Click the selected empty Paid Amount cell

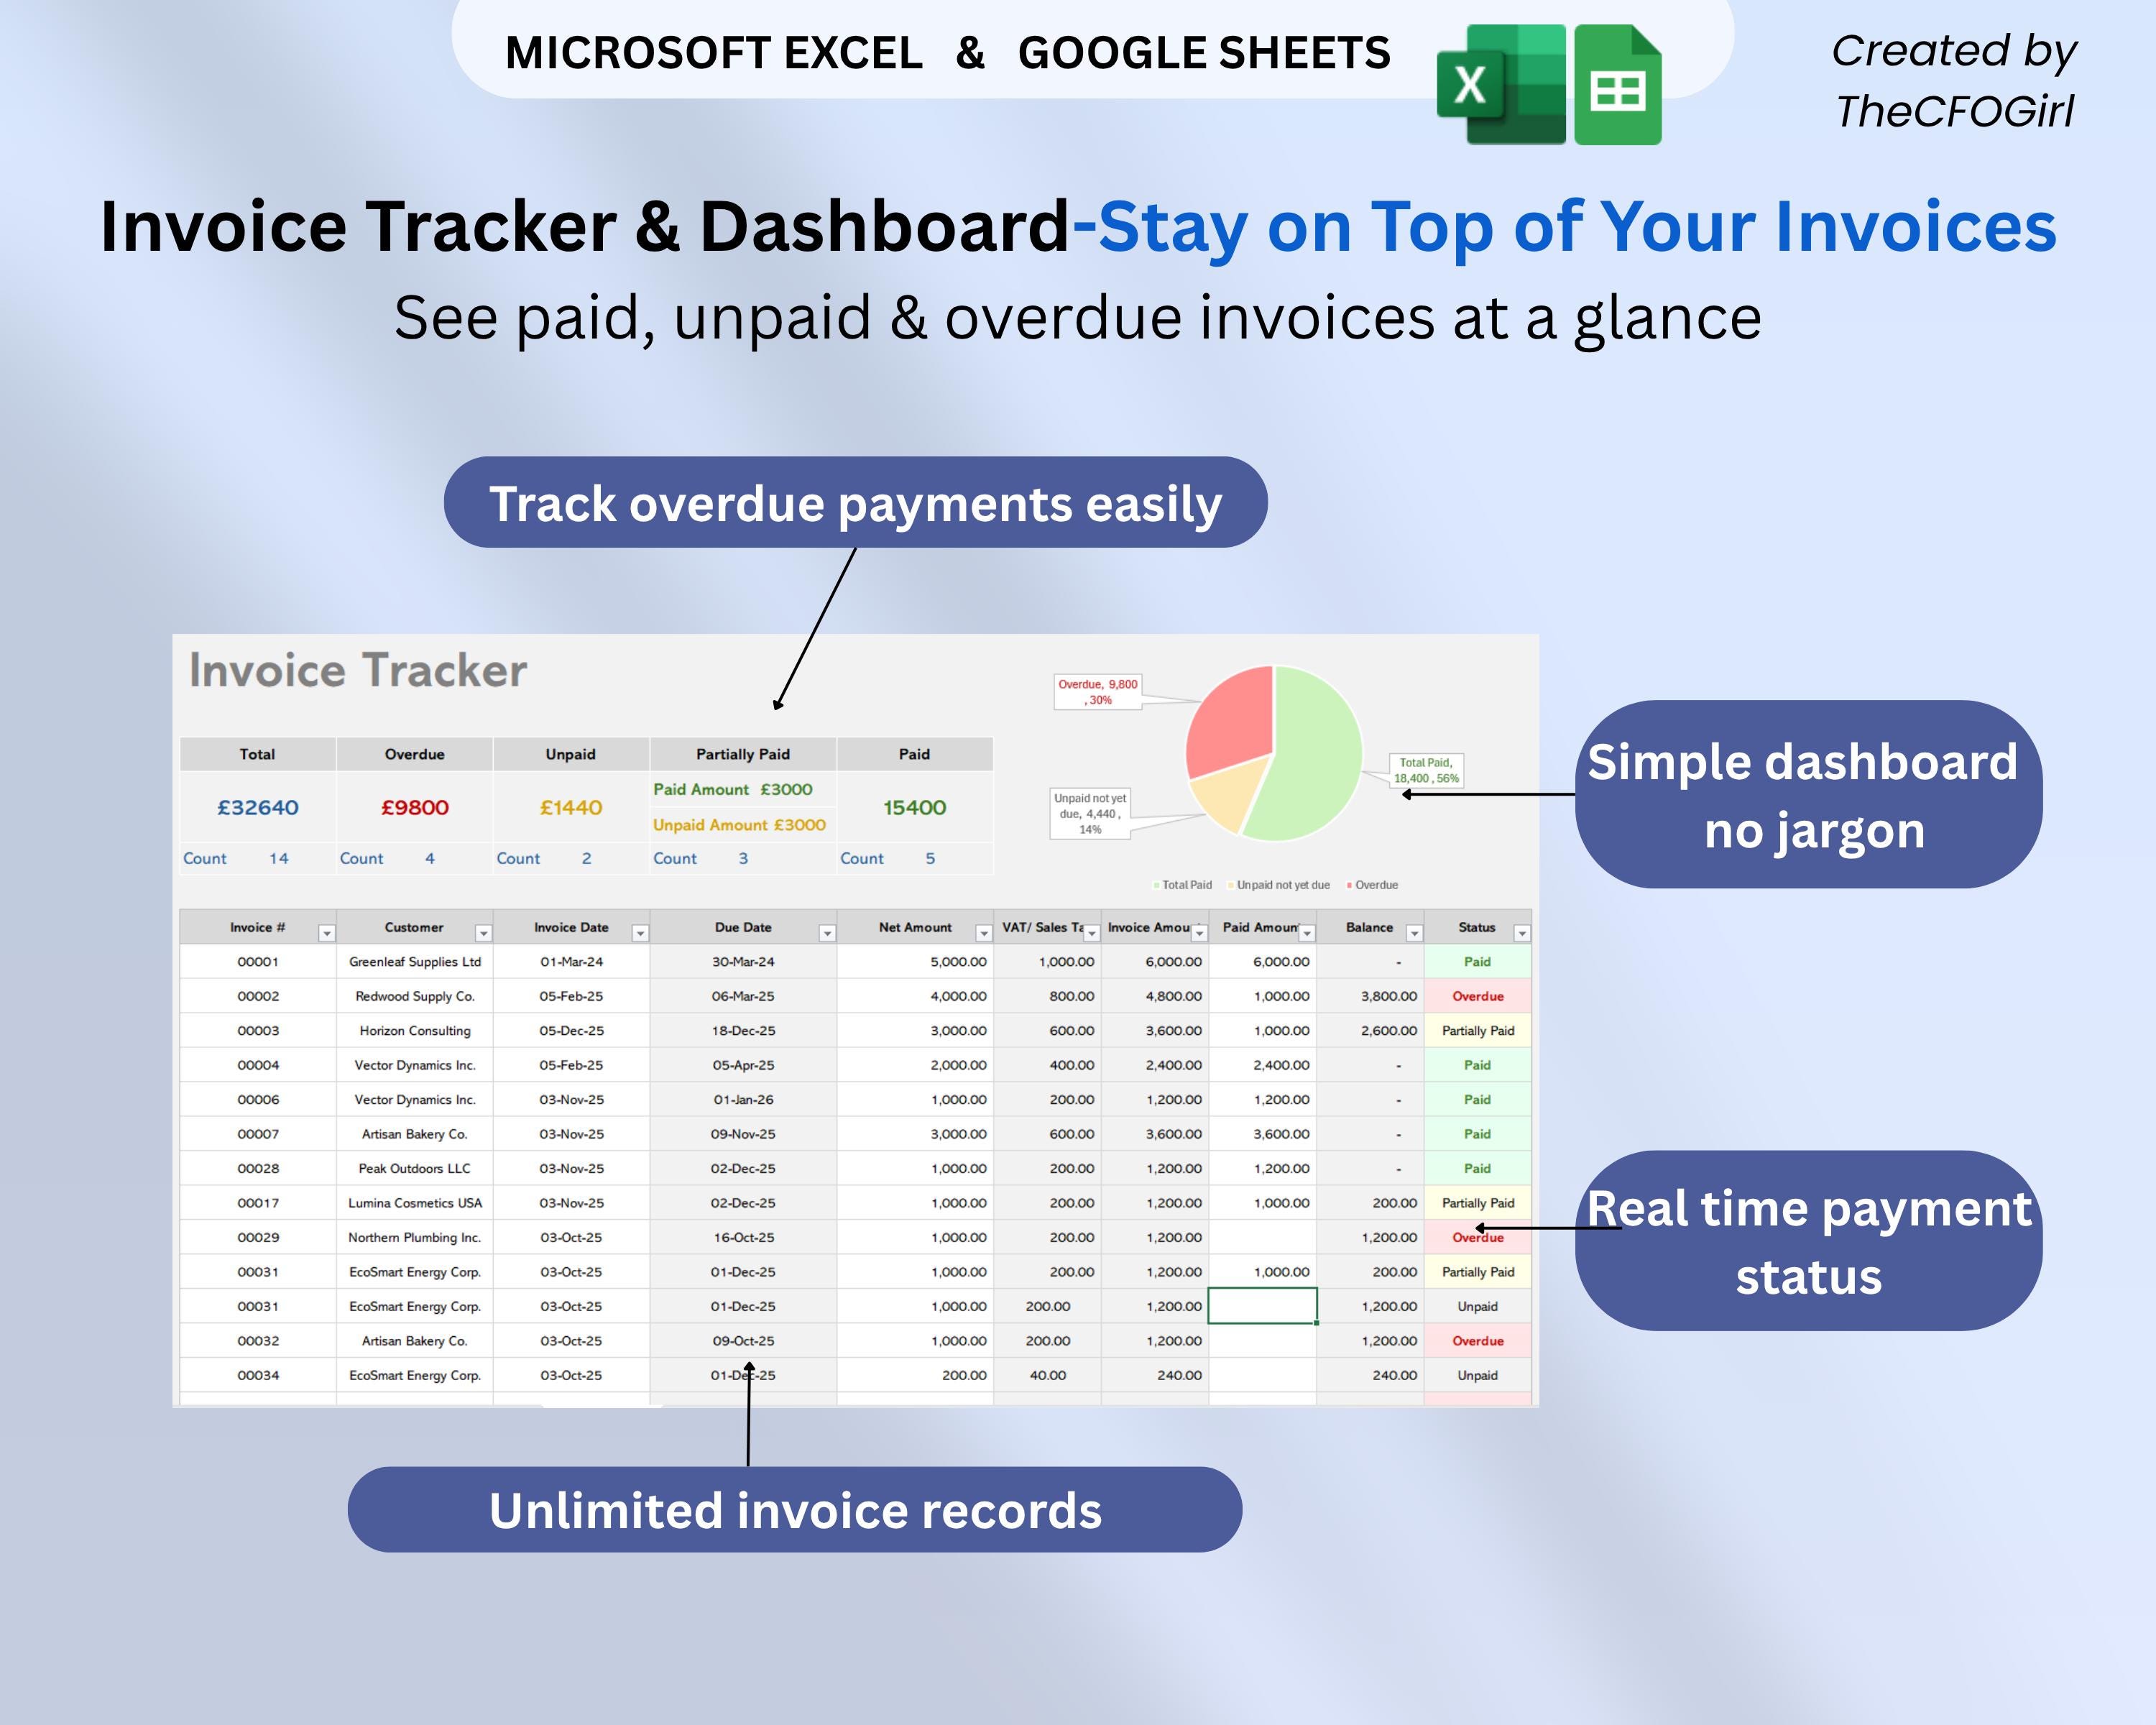[1263, 1306]
